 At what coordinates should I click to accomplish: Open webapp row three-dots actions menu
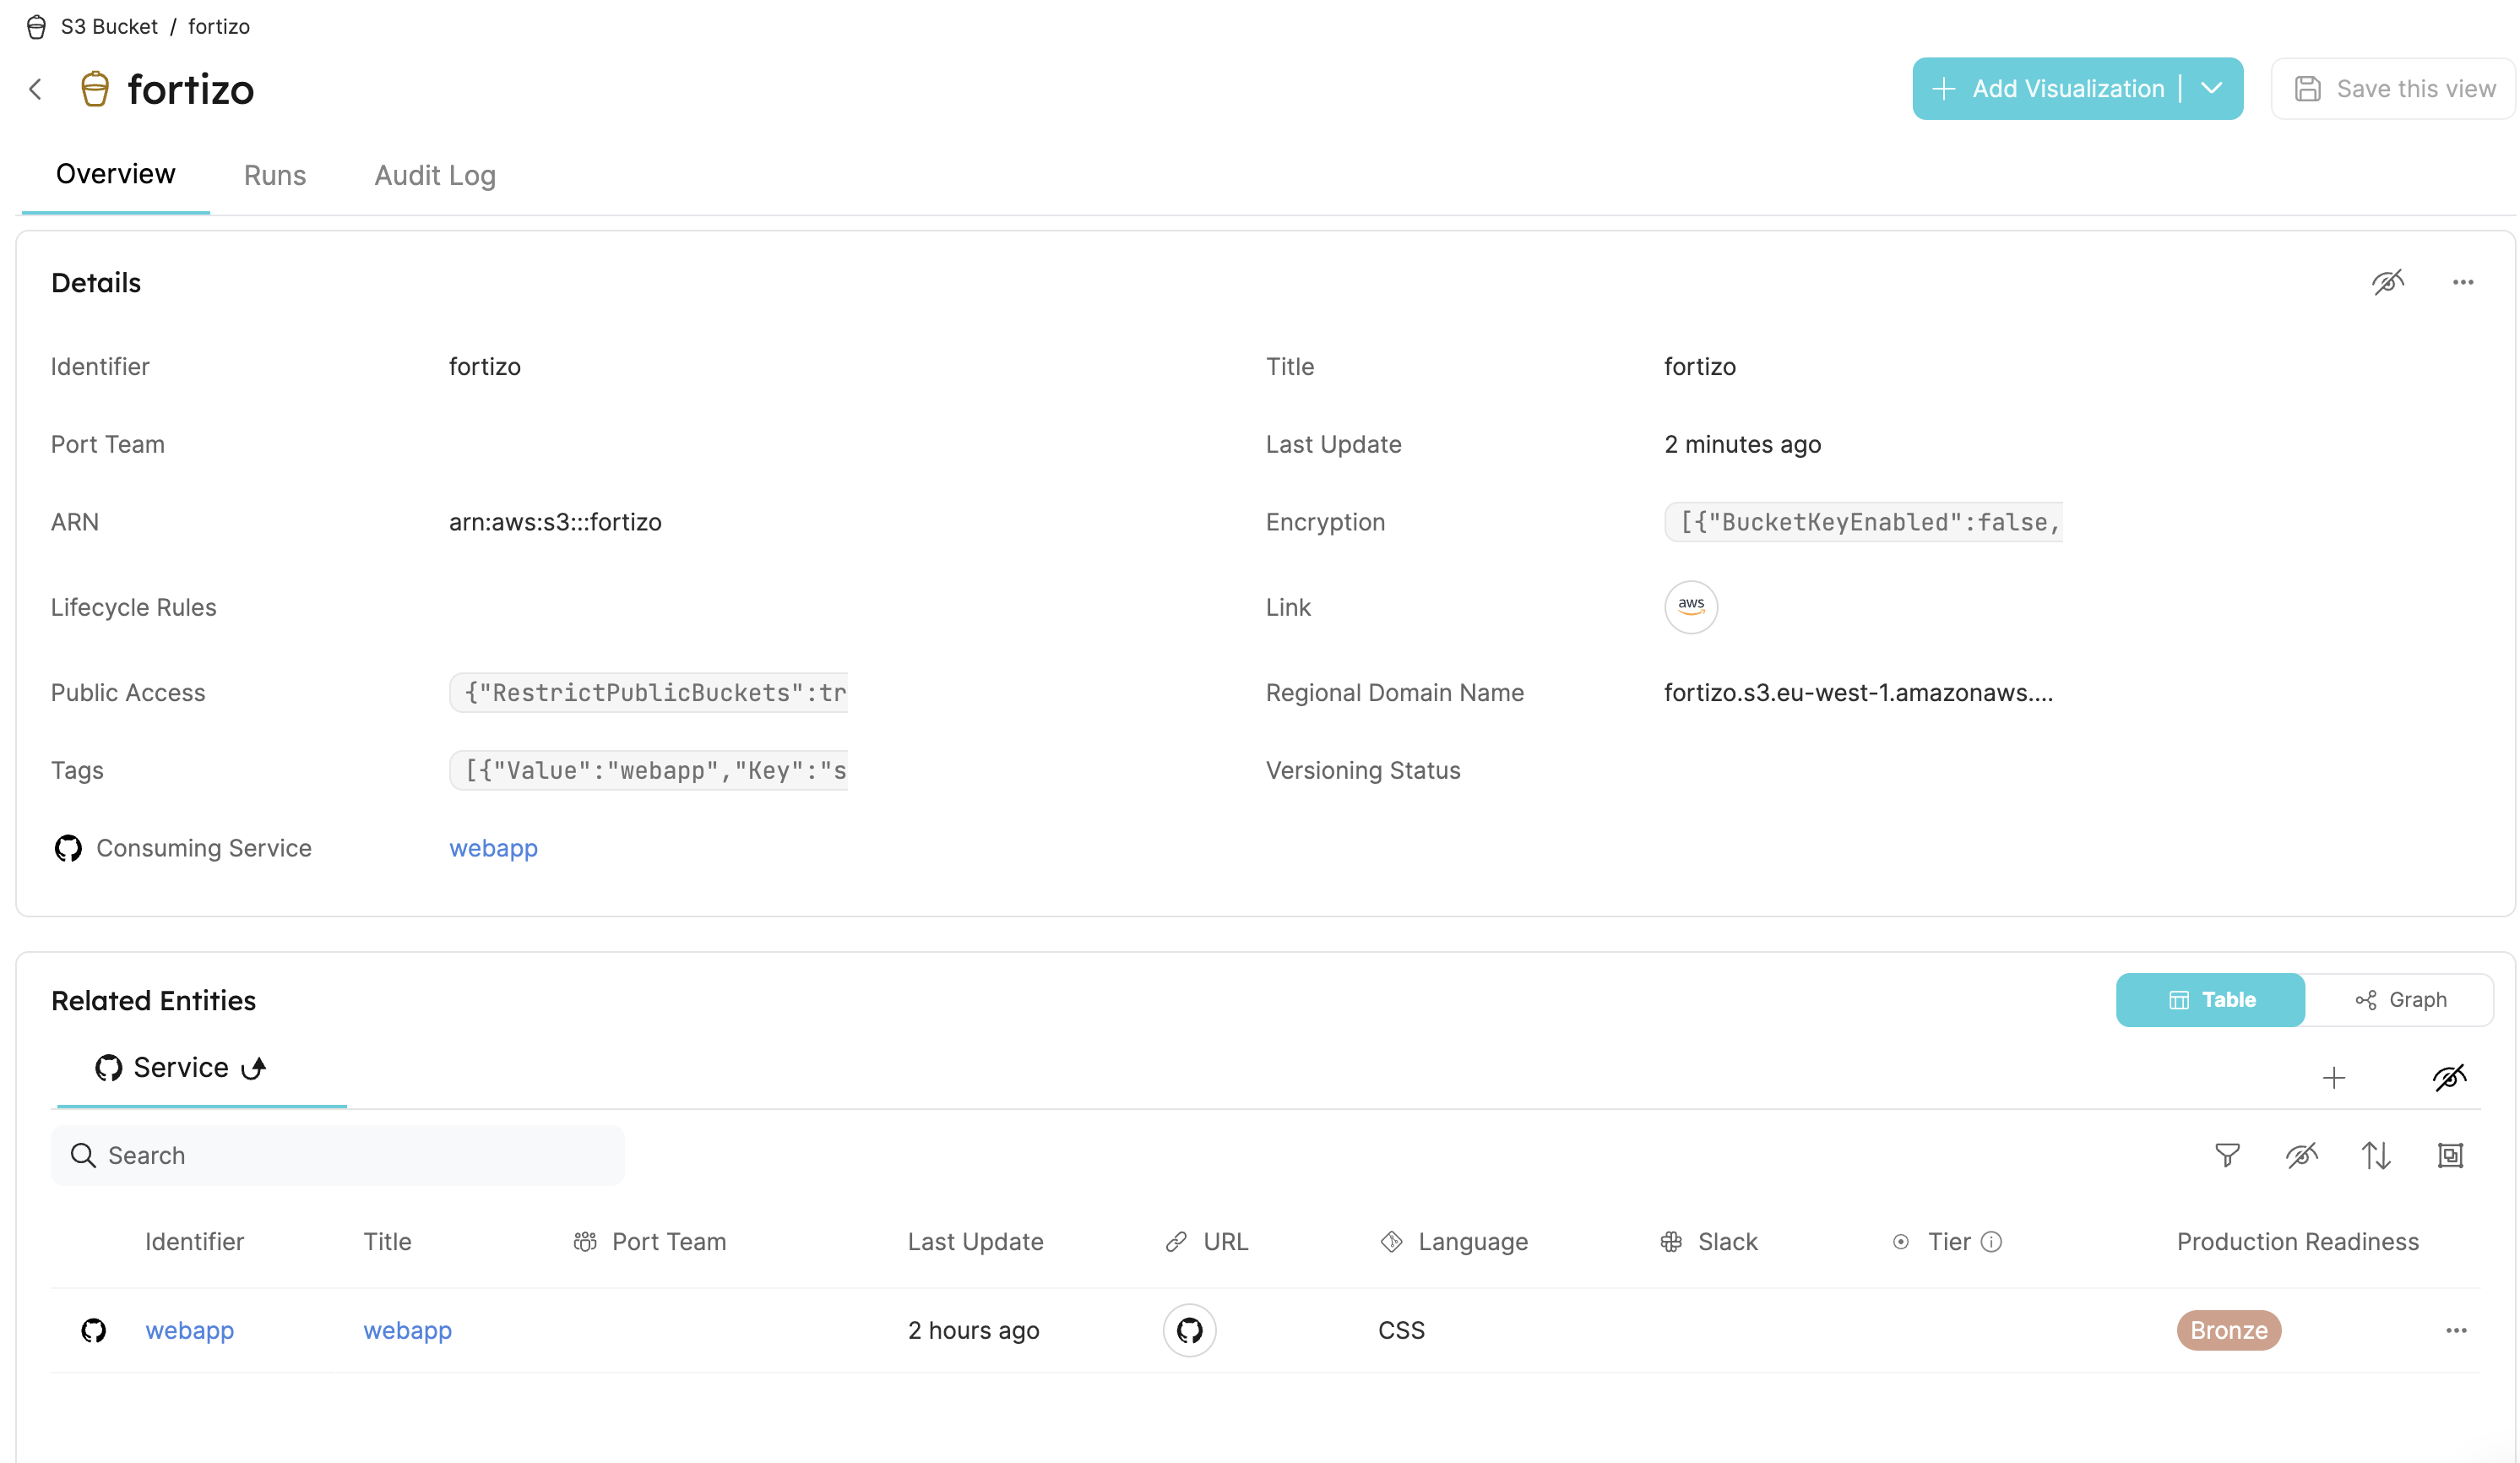pyautogui.click(x=2456, y=1330)
